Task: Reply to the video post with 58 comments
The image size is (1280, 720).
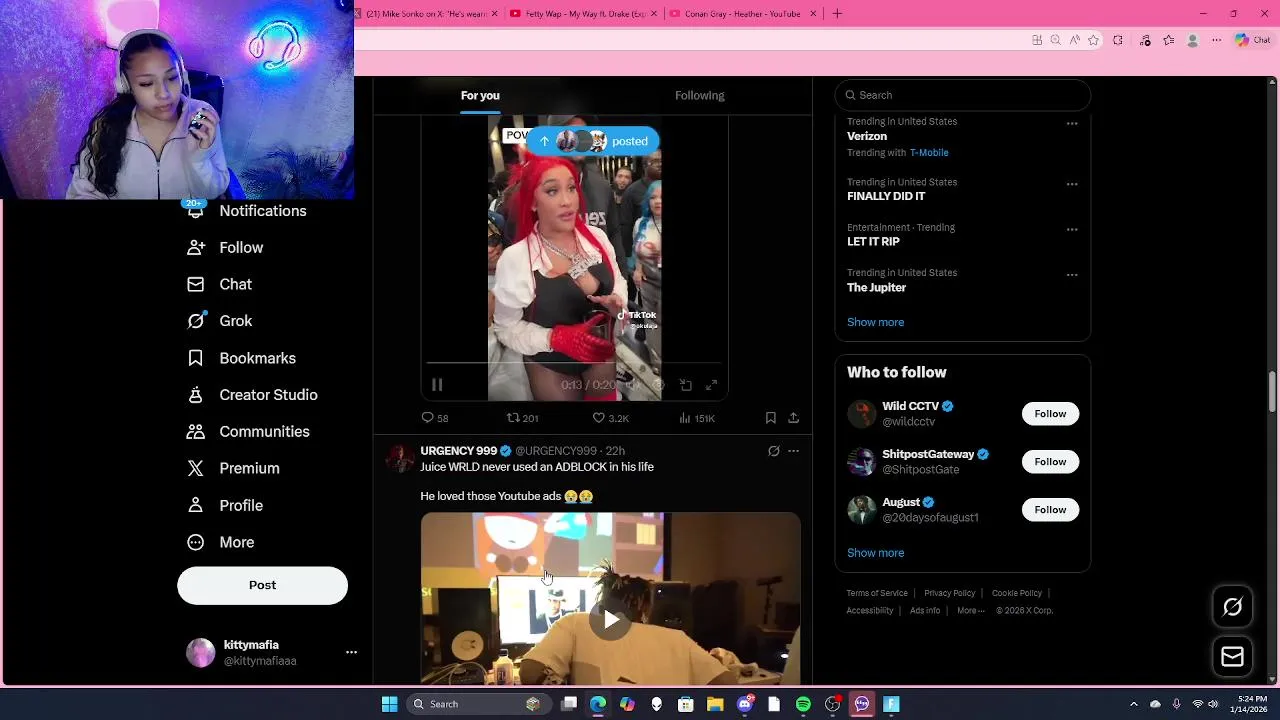Action: (x=434, y=418)
